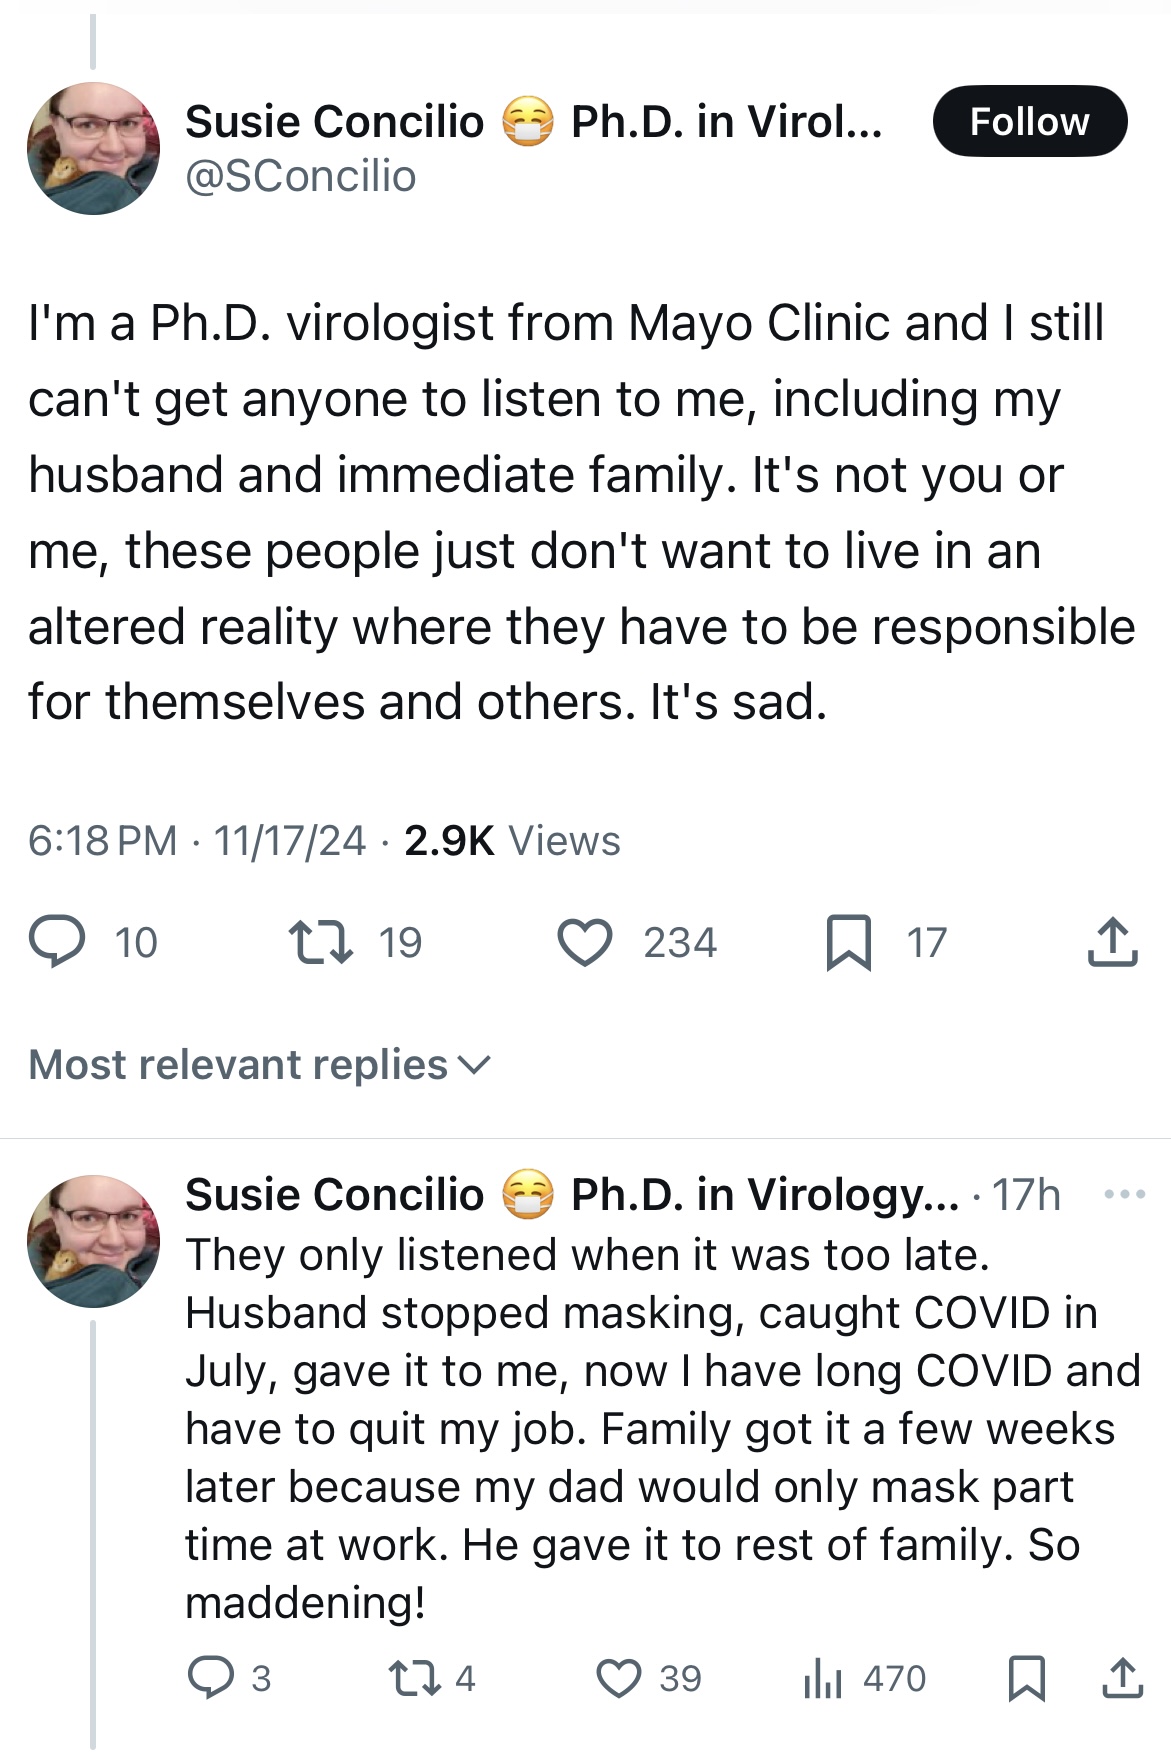Tap the main tweet author profile picture
The width and height of the screenshot is (1171, 1752).
(x=93, y=148)
